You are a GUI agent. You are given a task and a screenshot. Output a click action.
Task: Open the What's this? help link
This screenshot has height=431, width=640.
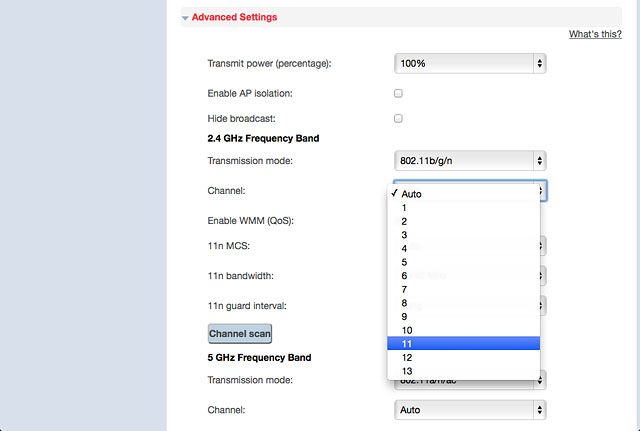[x=595, y=34]
